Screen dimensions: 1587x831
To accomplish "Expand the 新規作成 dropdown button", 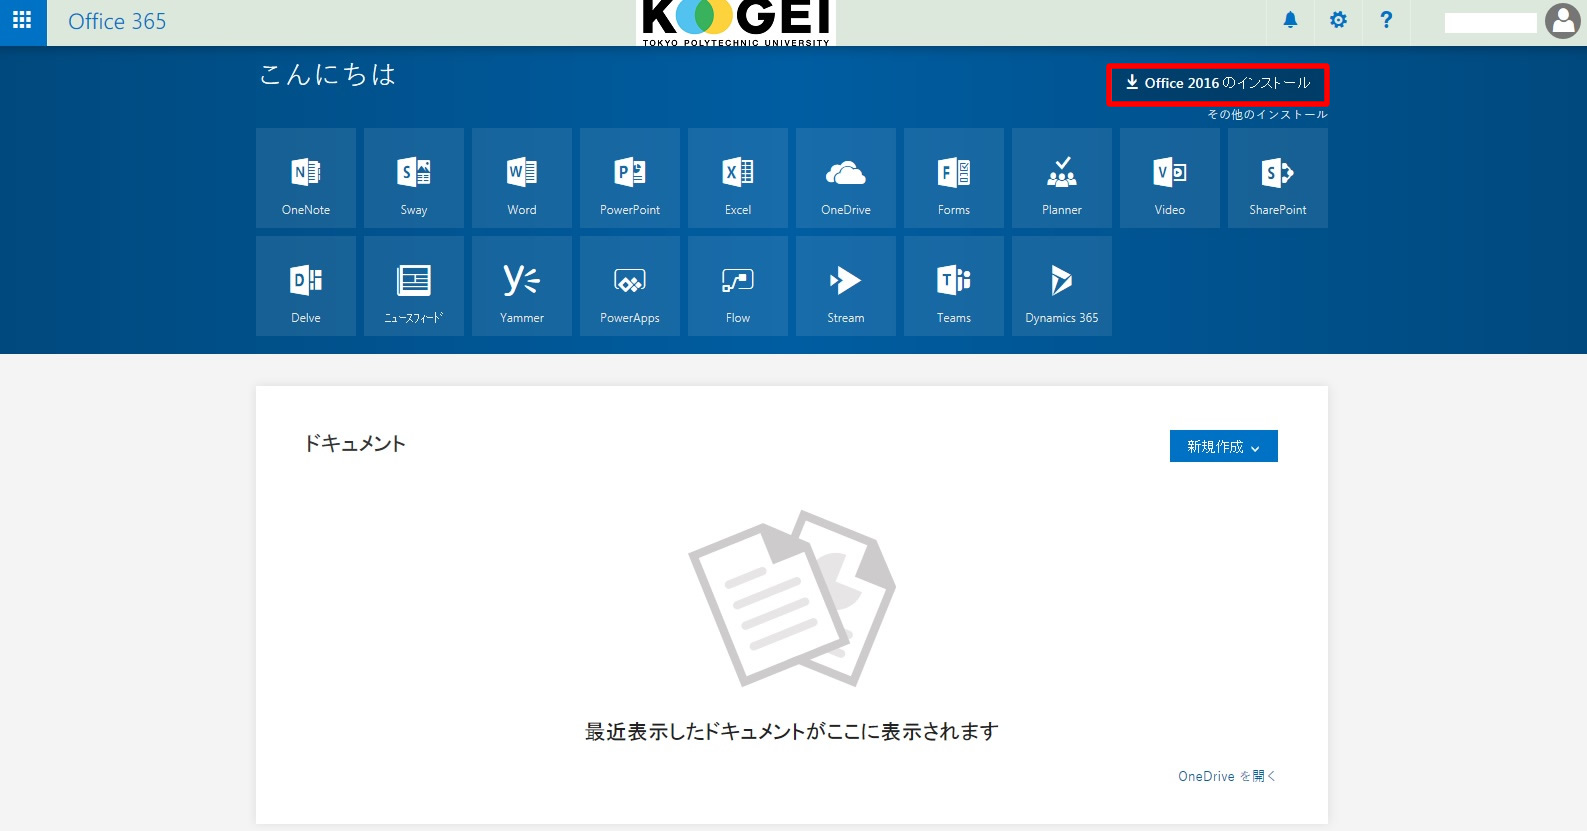I will click(x=1224, y=446).
